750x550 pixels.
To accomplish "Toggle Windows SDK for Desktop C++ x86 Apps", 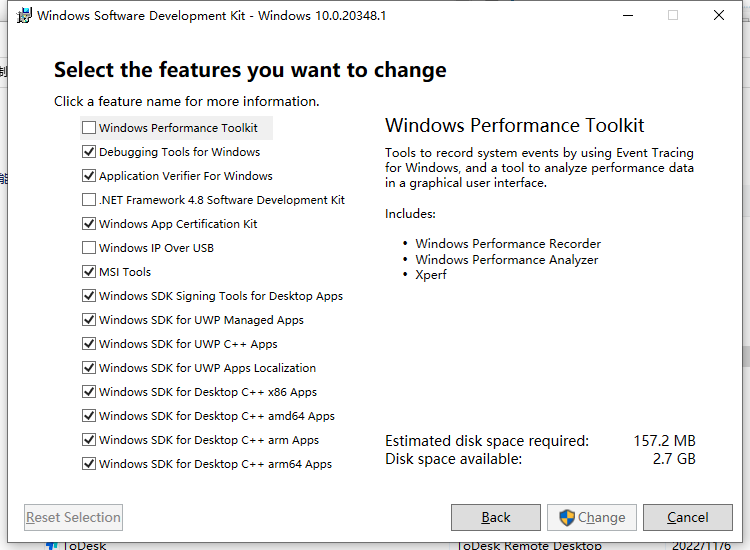I will coord(89,392).
